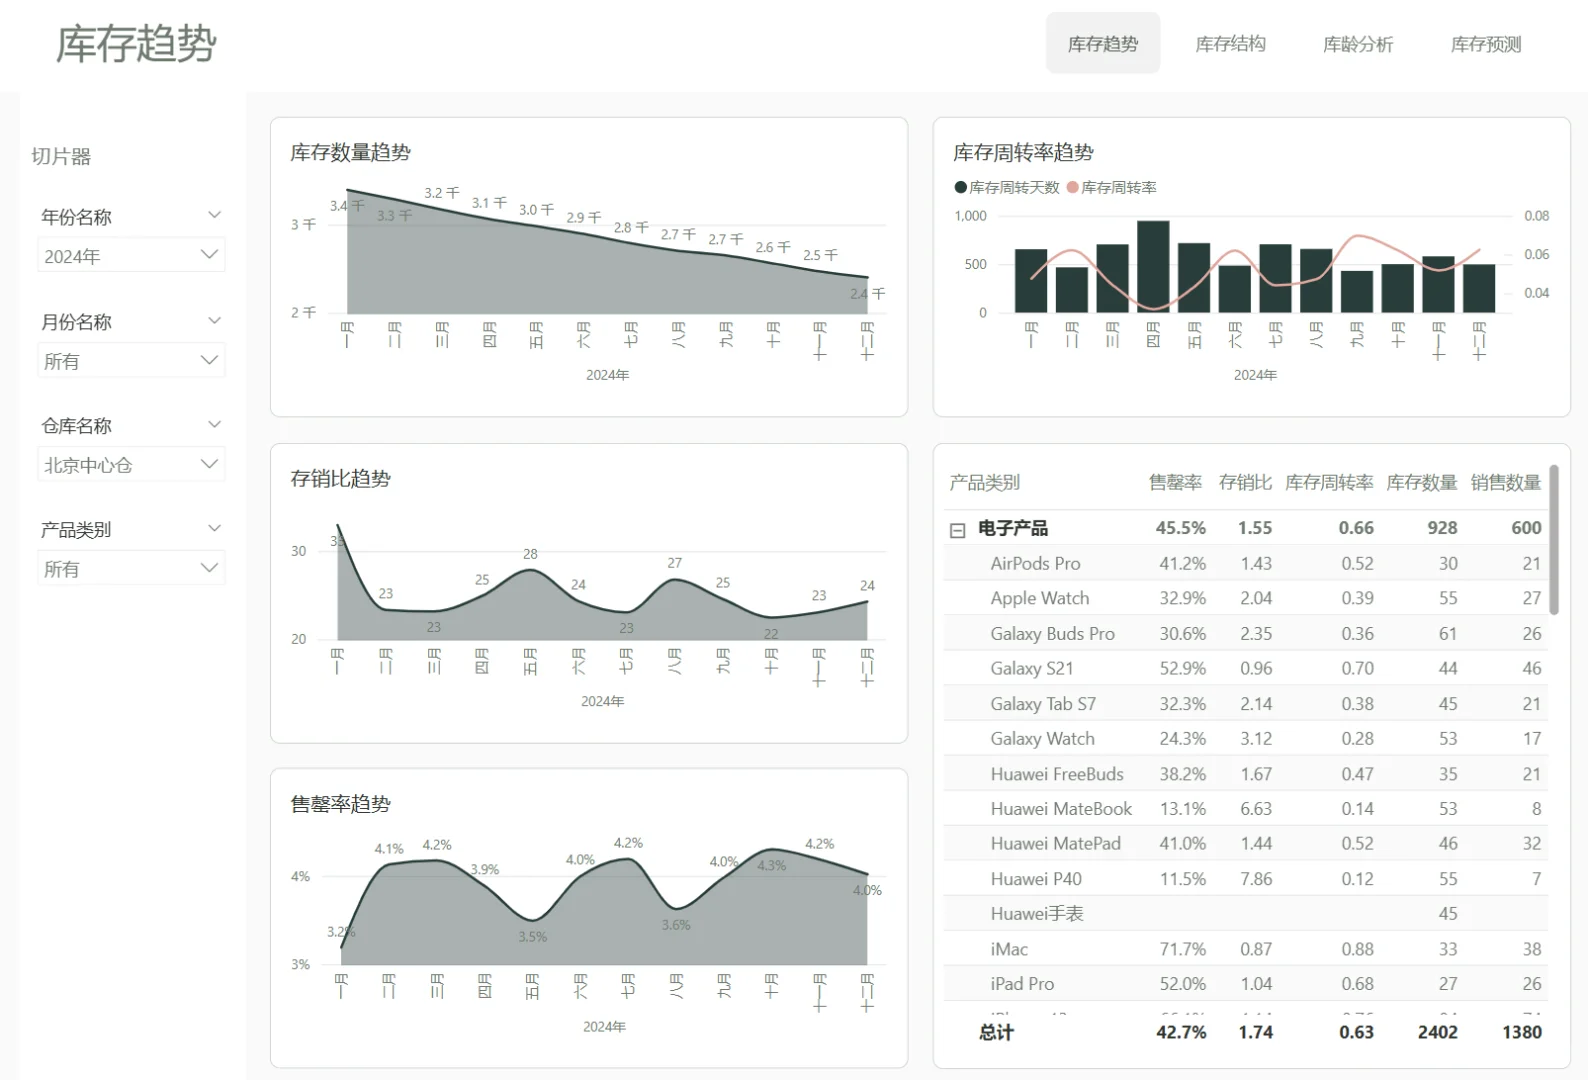Screen dimensions: 1588x1080
Task: Open the 北京中心仓 warehouse dropdown
Action: pos(131,465)
